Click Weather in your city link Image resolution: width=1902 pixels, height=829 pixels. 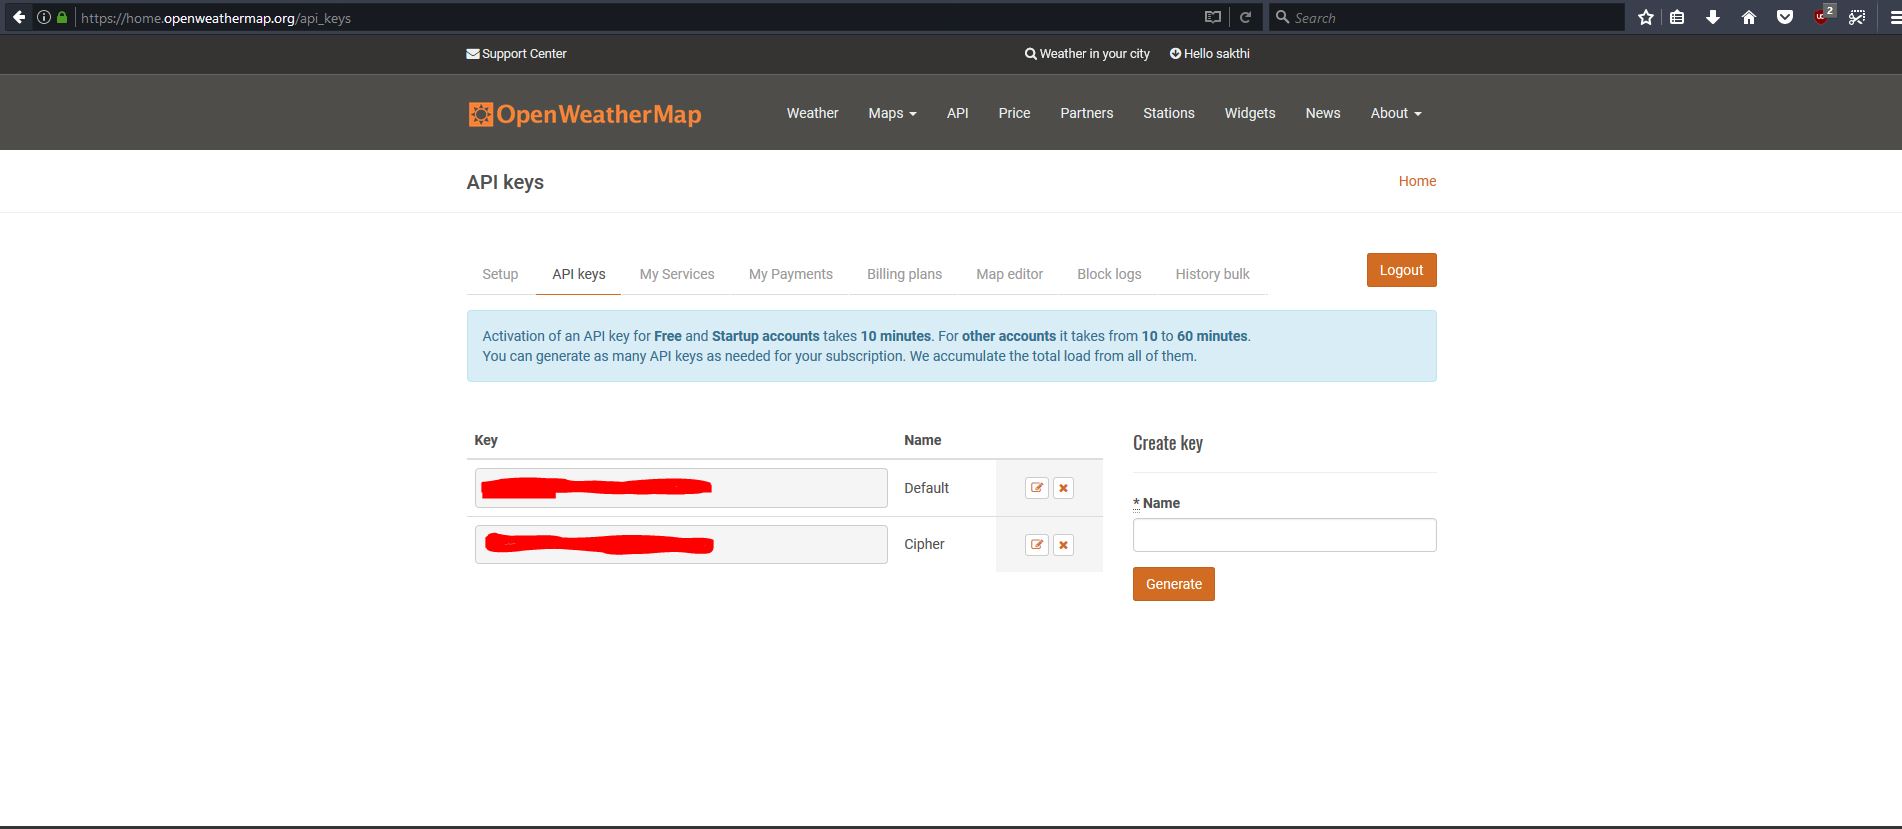(x=1087, y=54)
